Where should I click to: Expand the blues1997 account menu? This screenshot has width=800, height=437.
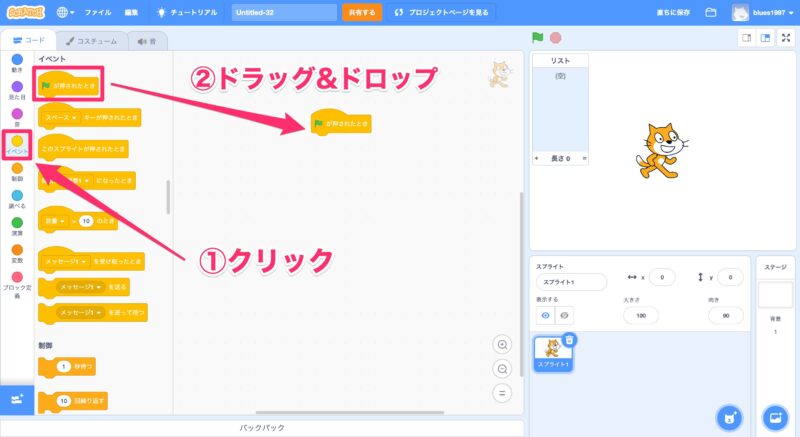click(767, 13)
